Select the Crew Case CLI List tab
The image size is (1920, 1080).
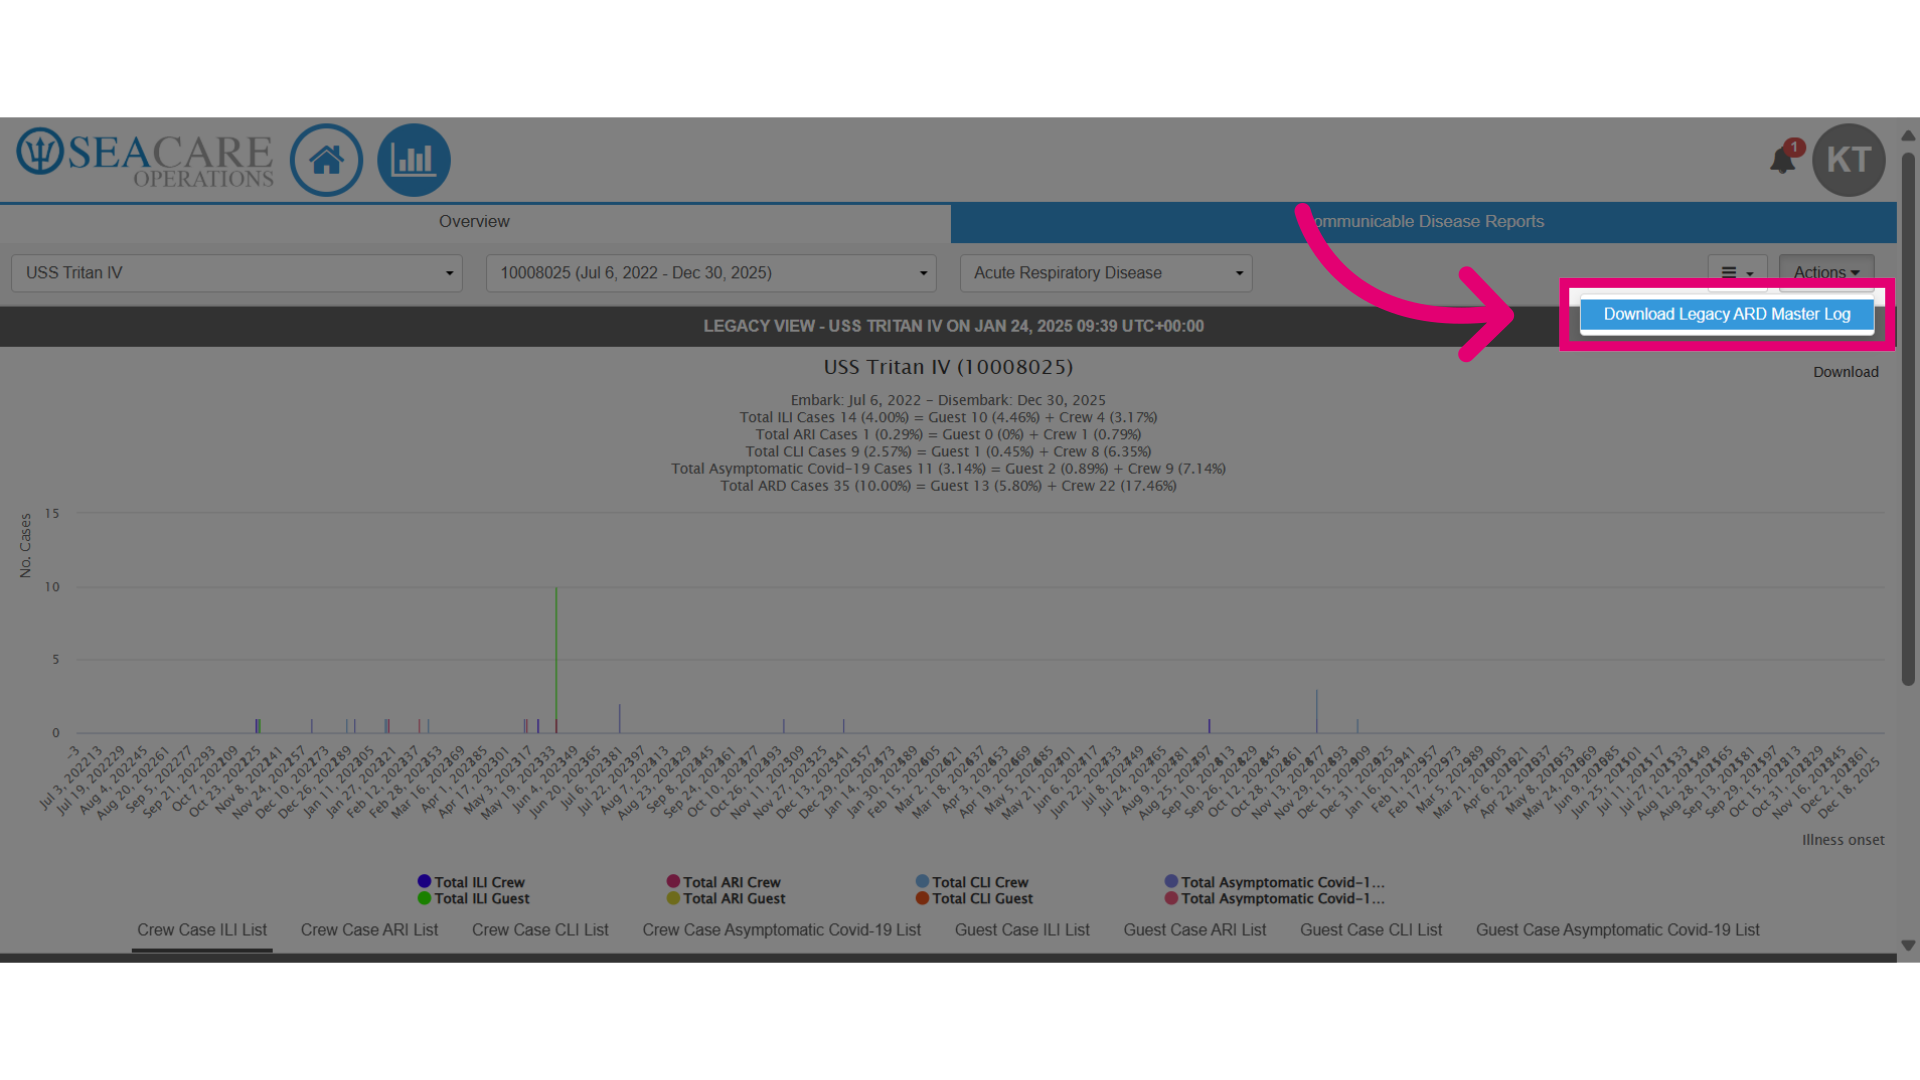click(540, 930)
